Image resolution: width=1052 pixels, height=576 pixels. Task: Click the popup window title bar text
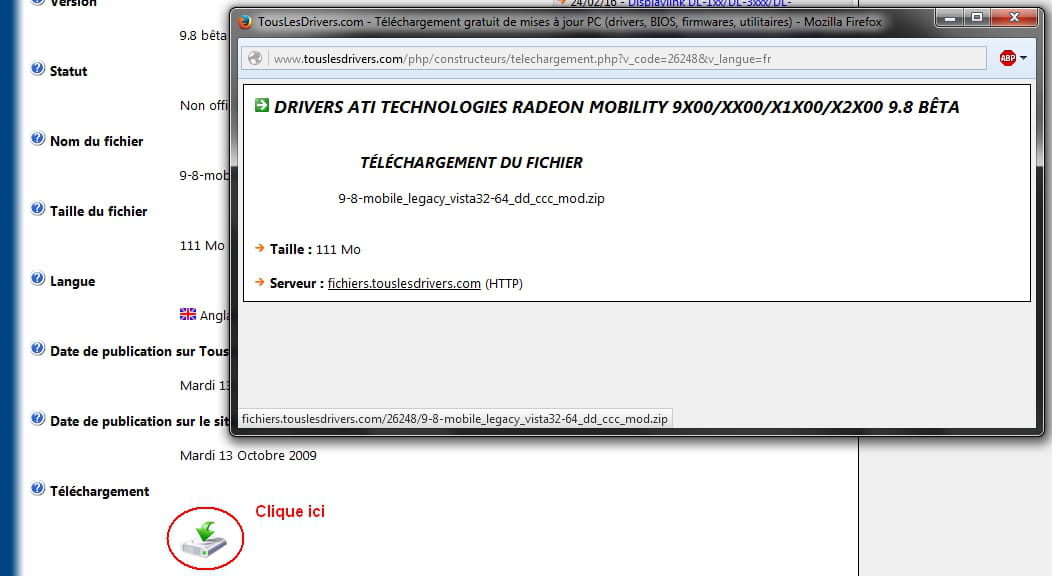(570, 22)
